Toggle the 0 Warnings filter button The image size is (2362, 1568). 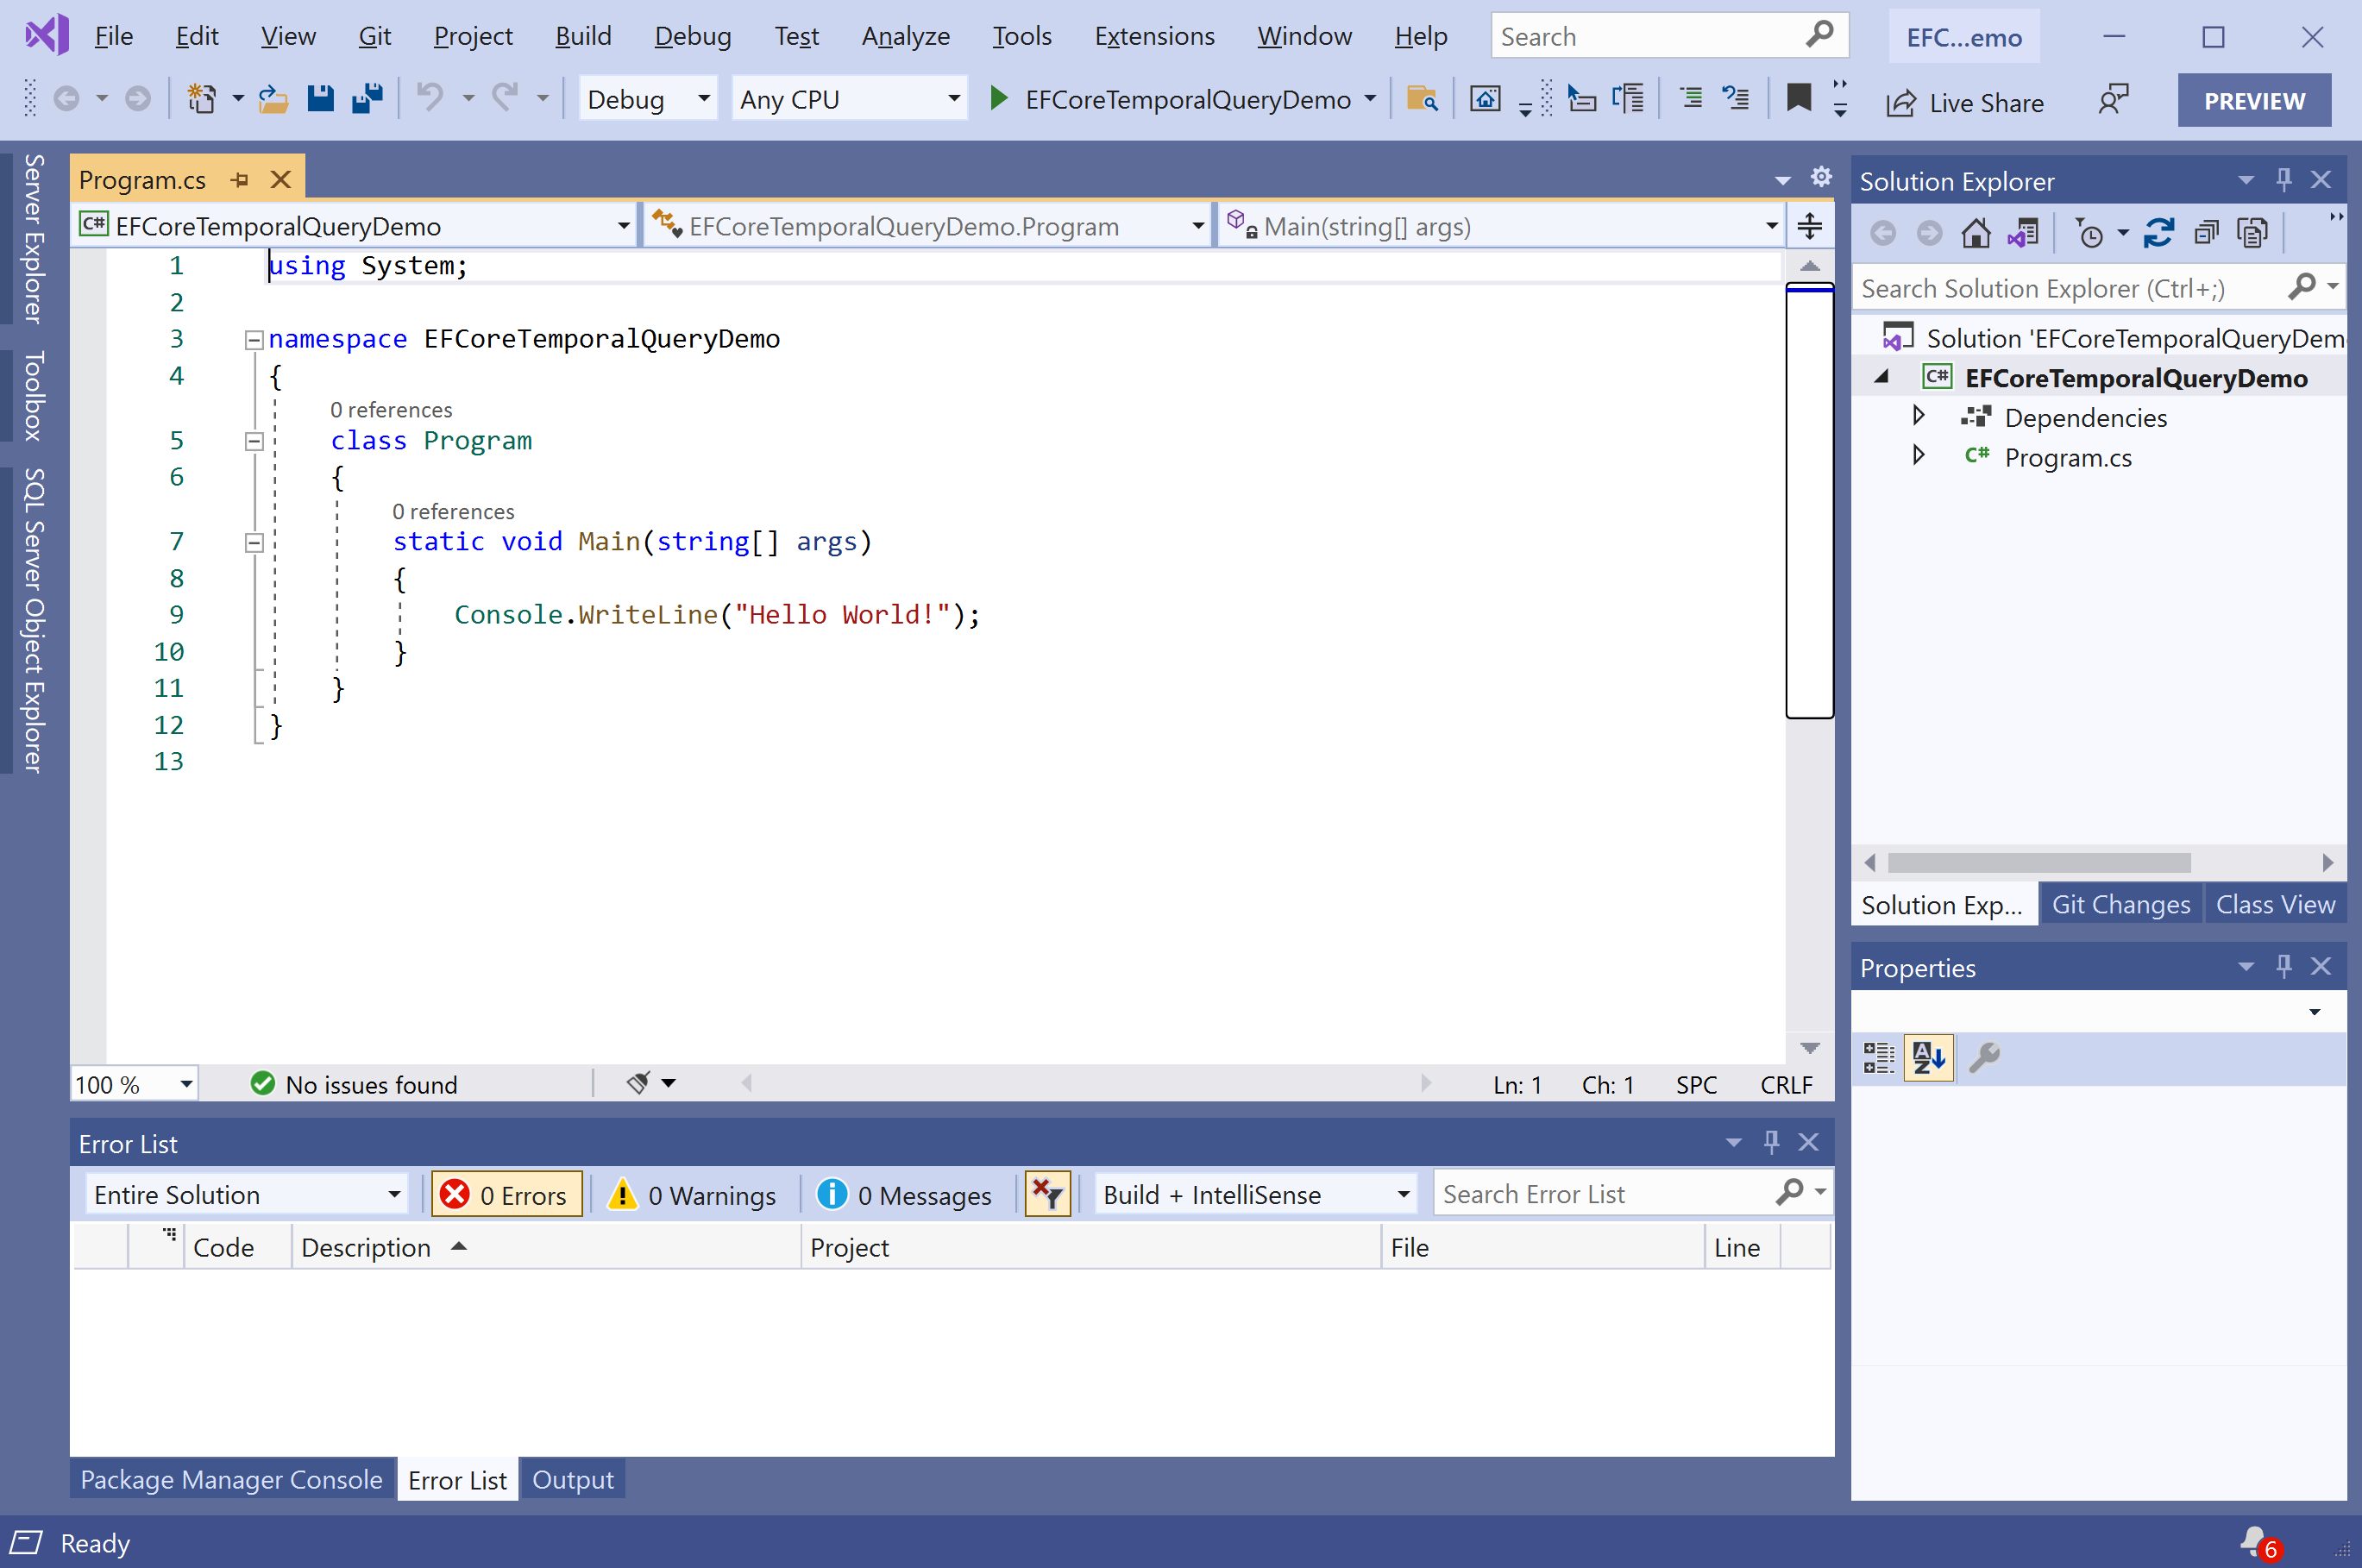click(x=693, y=1194)
